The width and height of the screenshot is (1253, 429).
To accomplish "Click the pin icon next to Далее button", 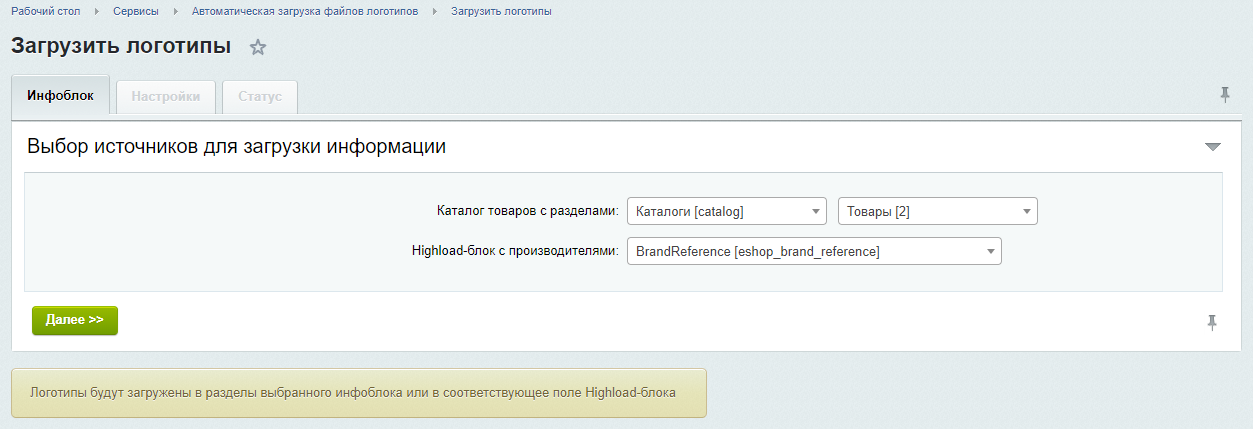I will click(x=1212, y=322).
